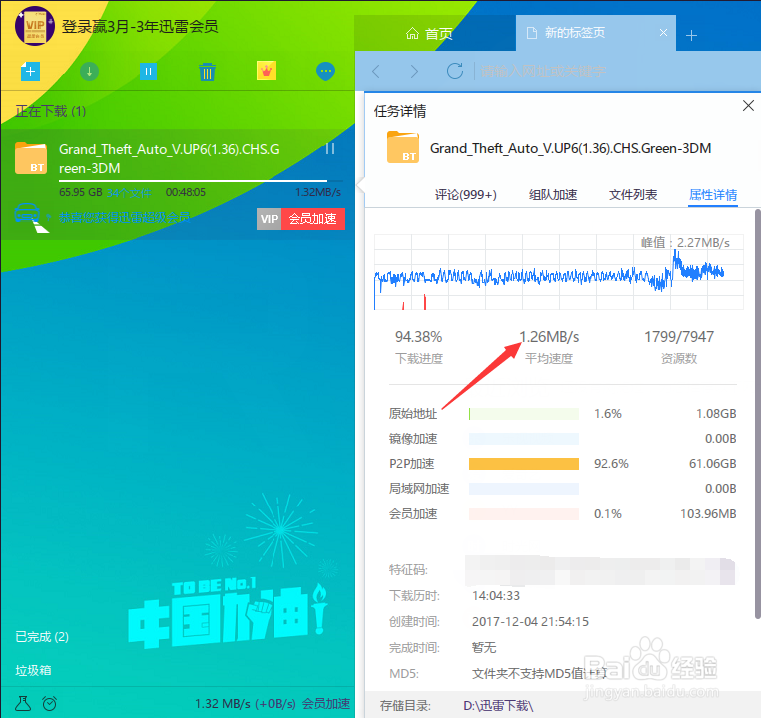
Task: Switch to the 新的标签页 tab
Action: [x=596, y=33]
